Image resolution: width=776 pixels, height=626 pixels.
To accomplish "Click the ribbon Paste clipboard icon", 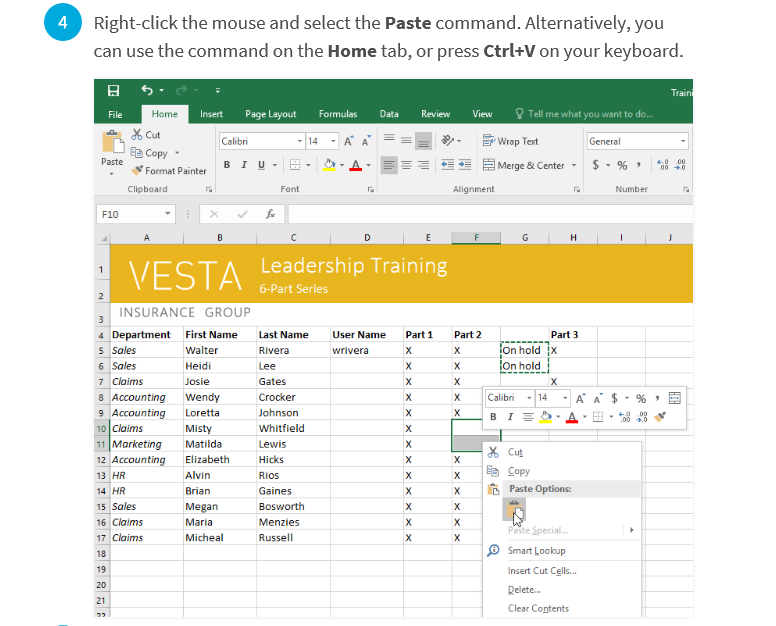I will (x=112, y=142).
